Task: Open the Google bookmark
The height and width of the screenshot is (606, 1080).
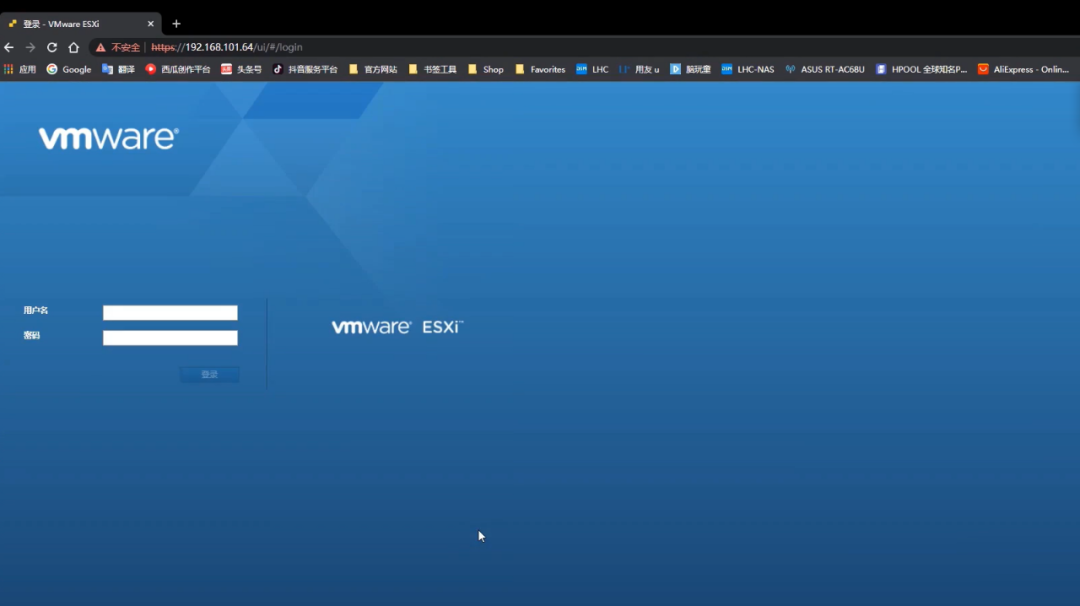Action: click(69, 70)
